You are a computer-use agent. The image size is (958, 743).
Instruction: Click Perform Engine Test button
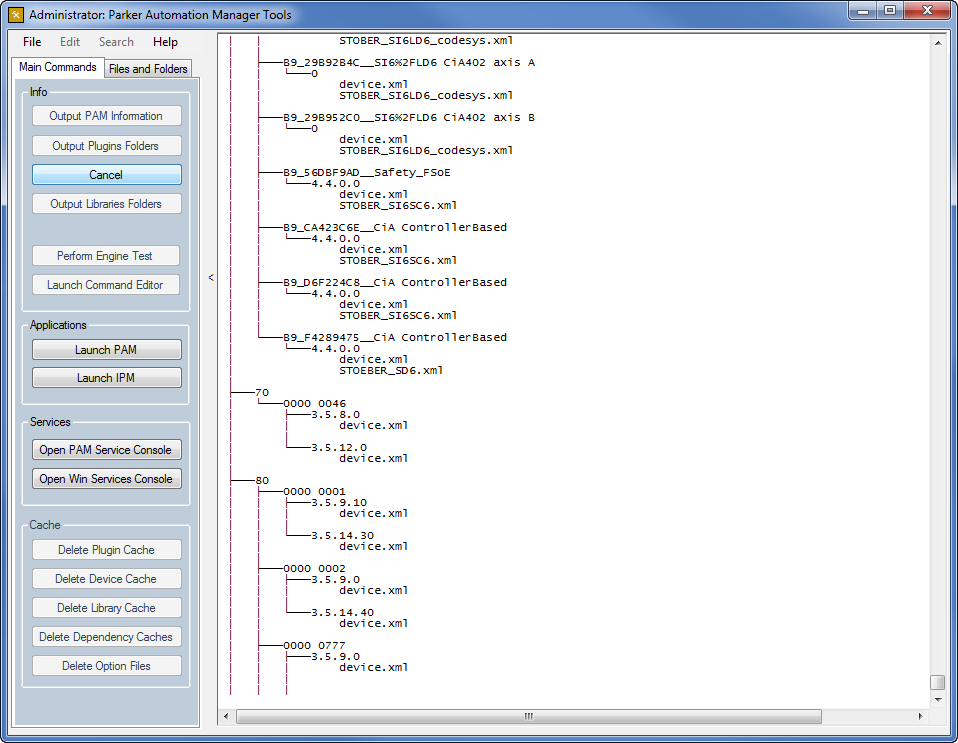106,255
